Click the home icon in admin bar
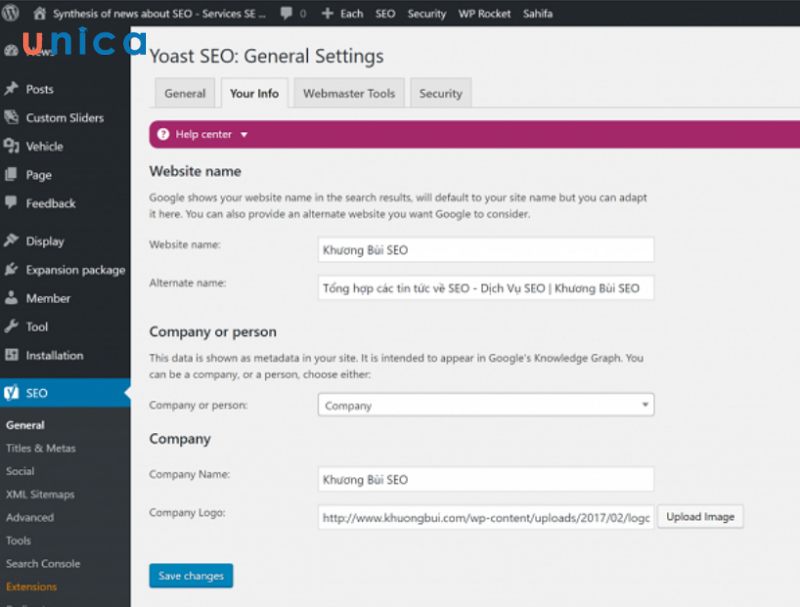800x607 pixels. [39, 14]
